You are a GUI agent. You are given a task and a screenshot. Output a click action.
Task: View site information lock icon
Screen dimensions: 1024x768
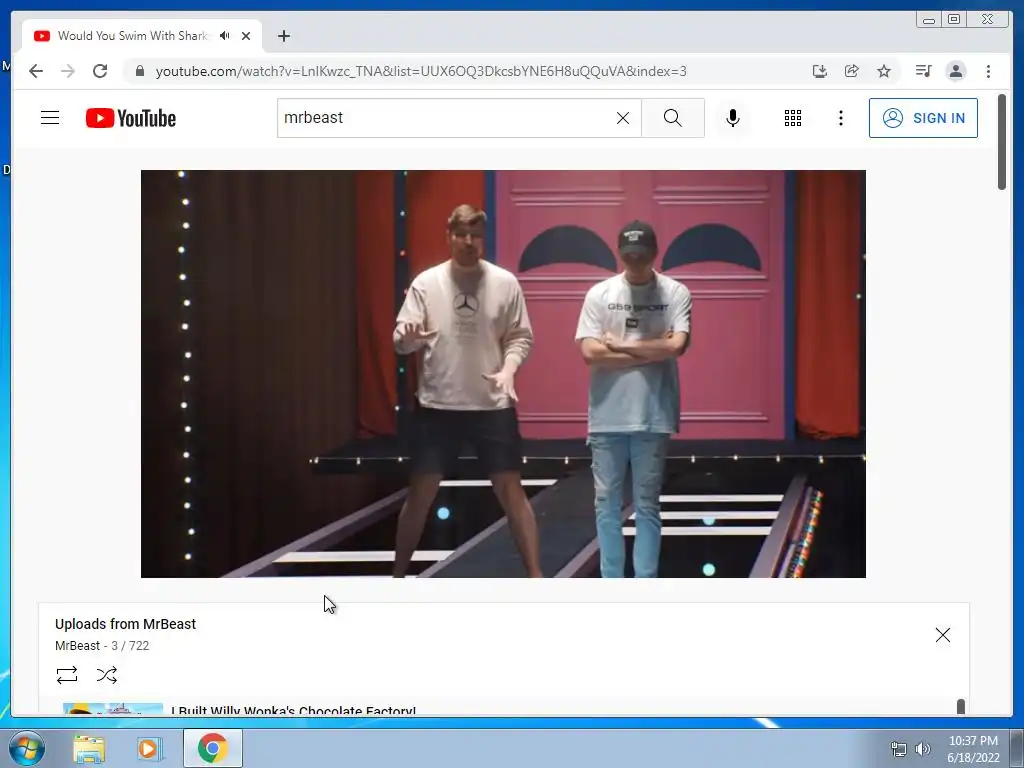coord(139,71)
